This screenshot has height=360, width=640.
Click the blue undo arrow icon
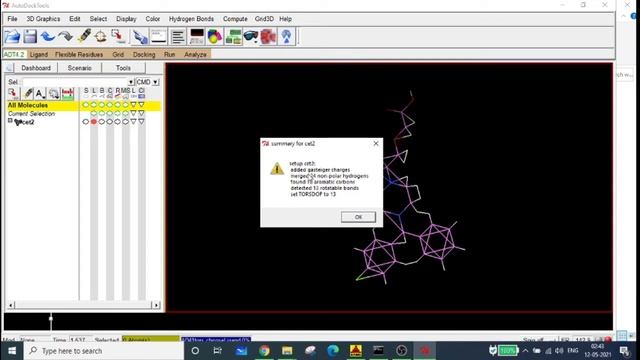click(x=47, y=37)
